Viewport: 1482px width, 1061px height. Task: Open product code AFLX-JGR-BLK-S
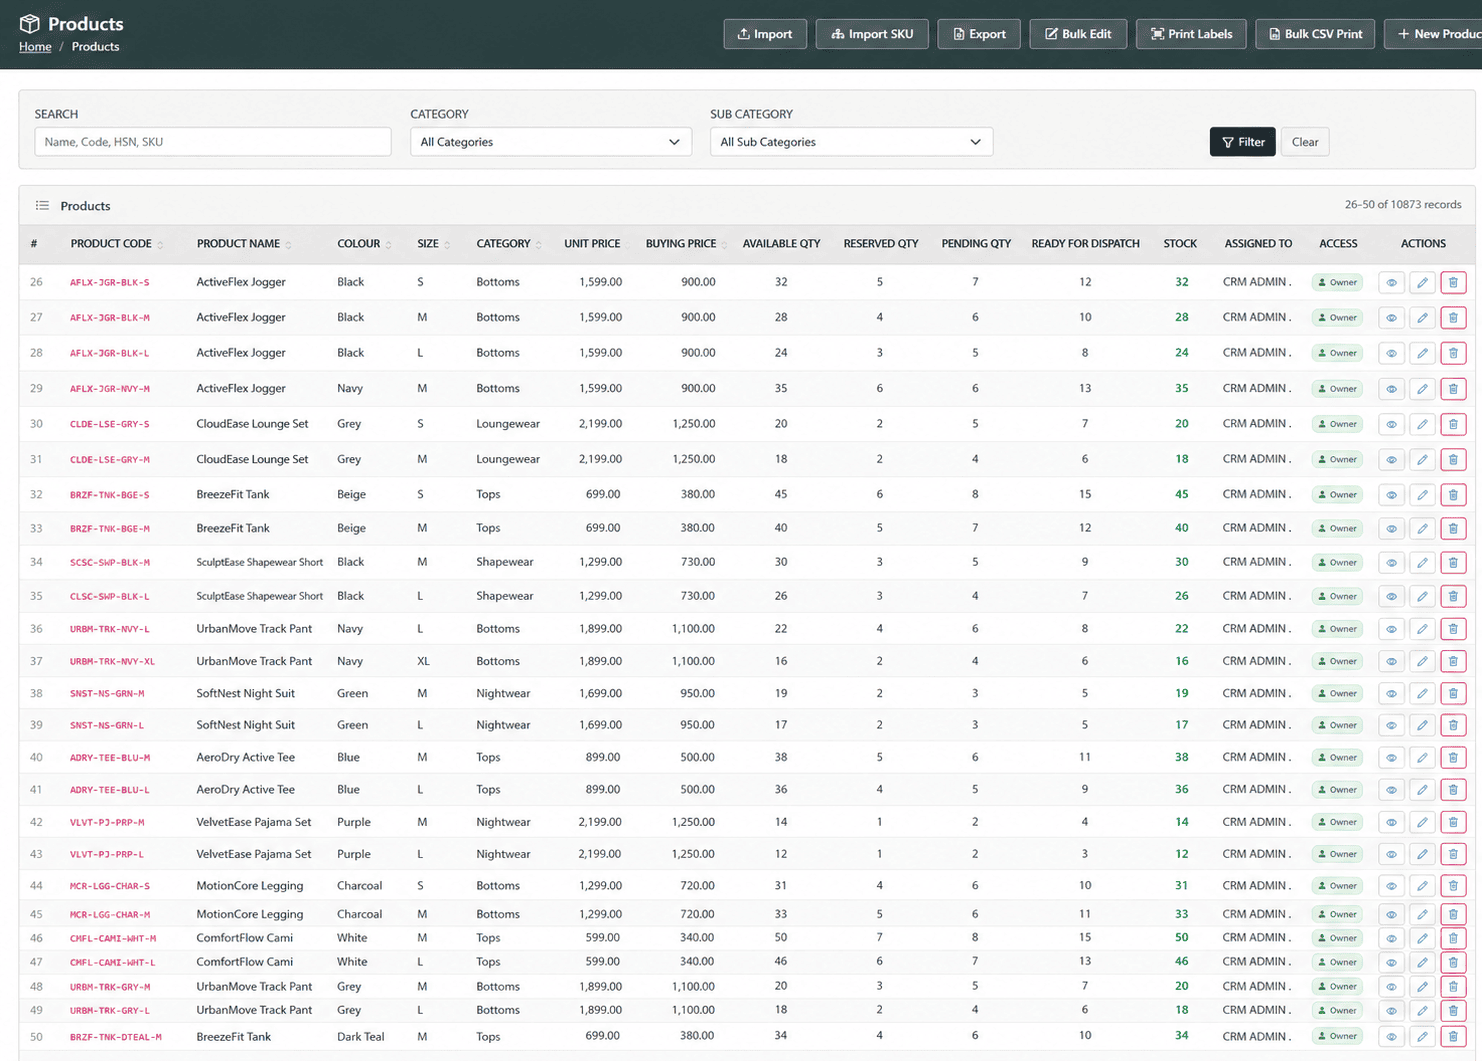(x=110, y=283)
